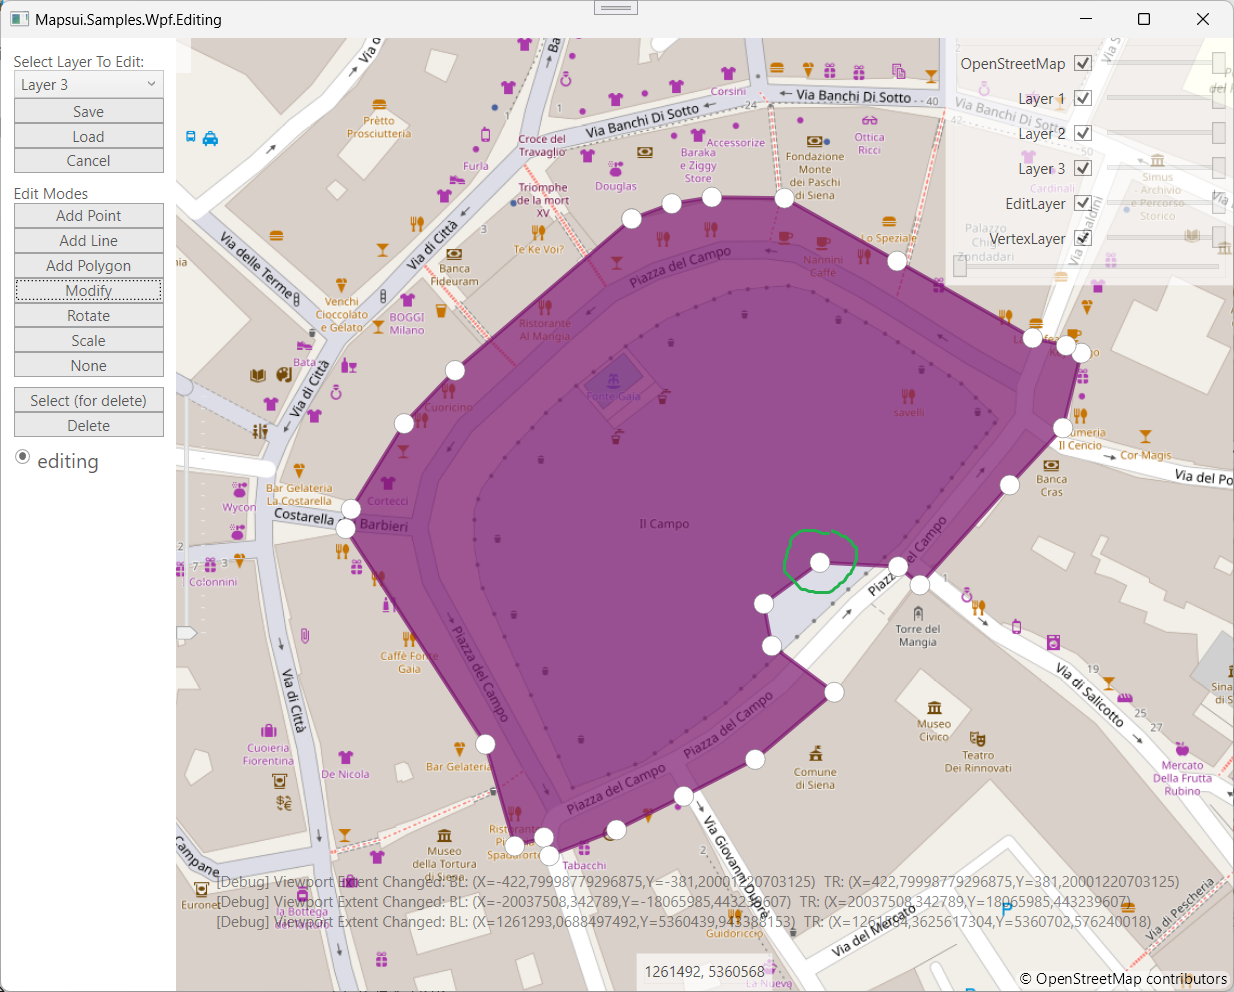Disable the VertexLayer checkbox
This screenshot has height=992, width=1234.
click(x=1082, y=238)
